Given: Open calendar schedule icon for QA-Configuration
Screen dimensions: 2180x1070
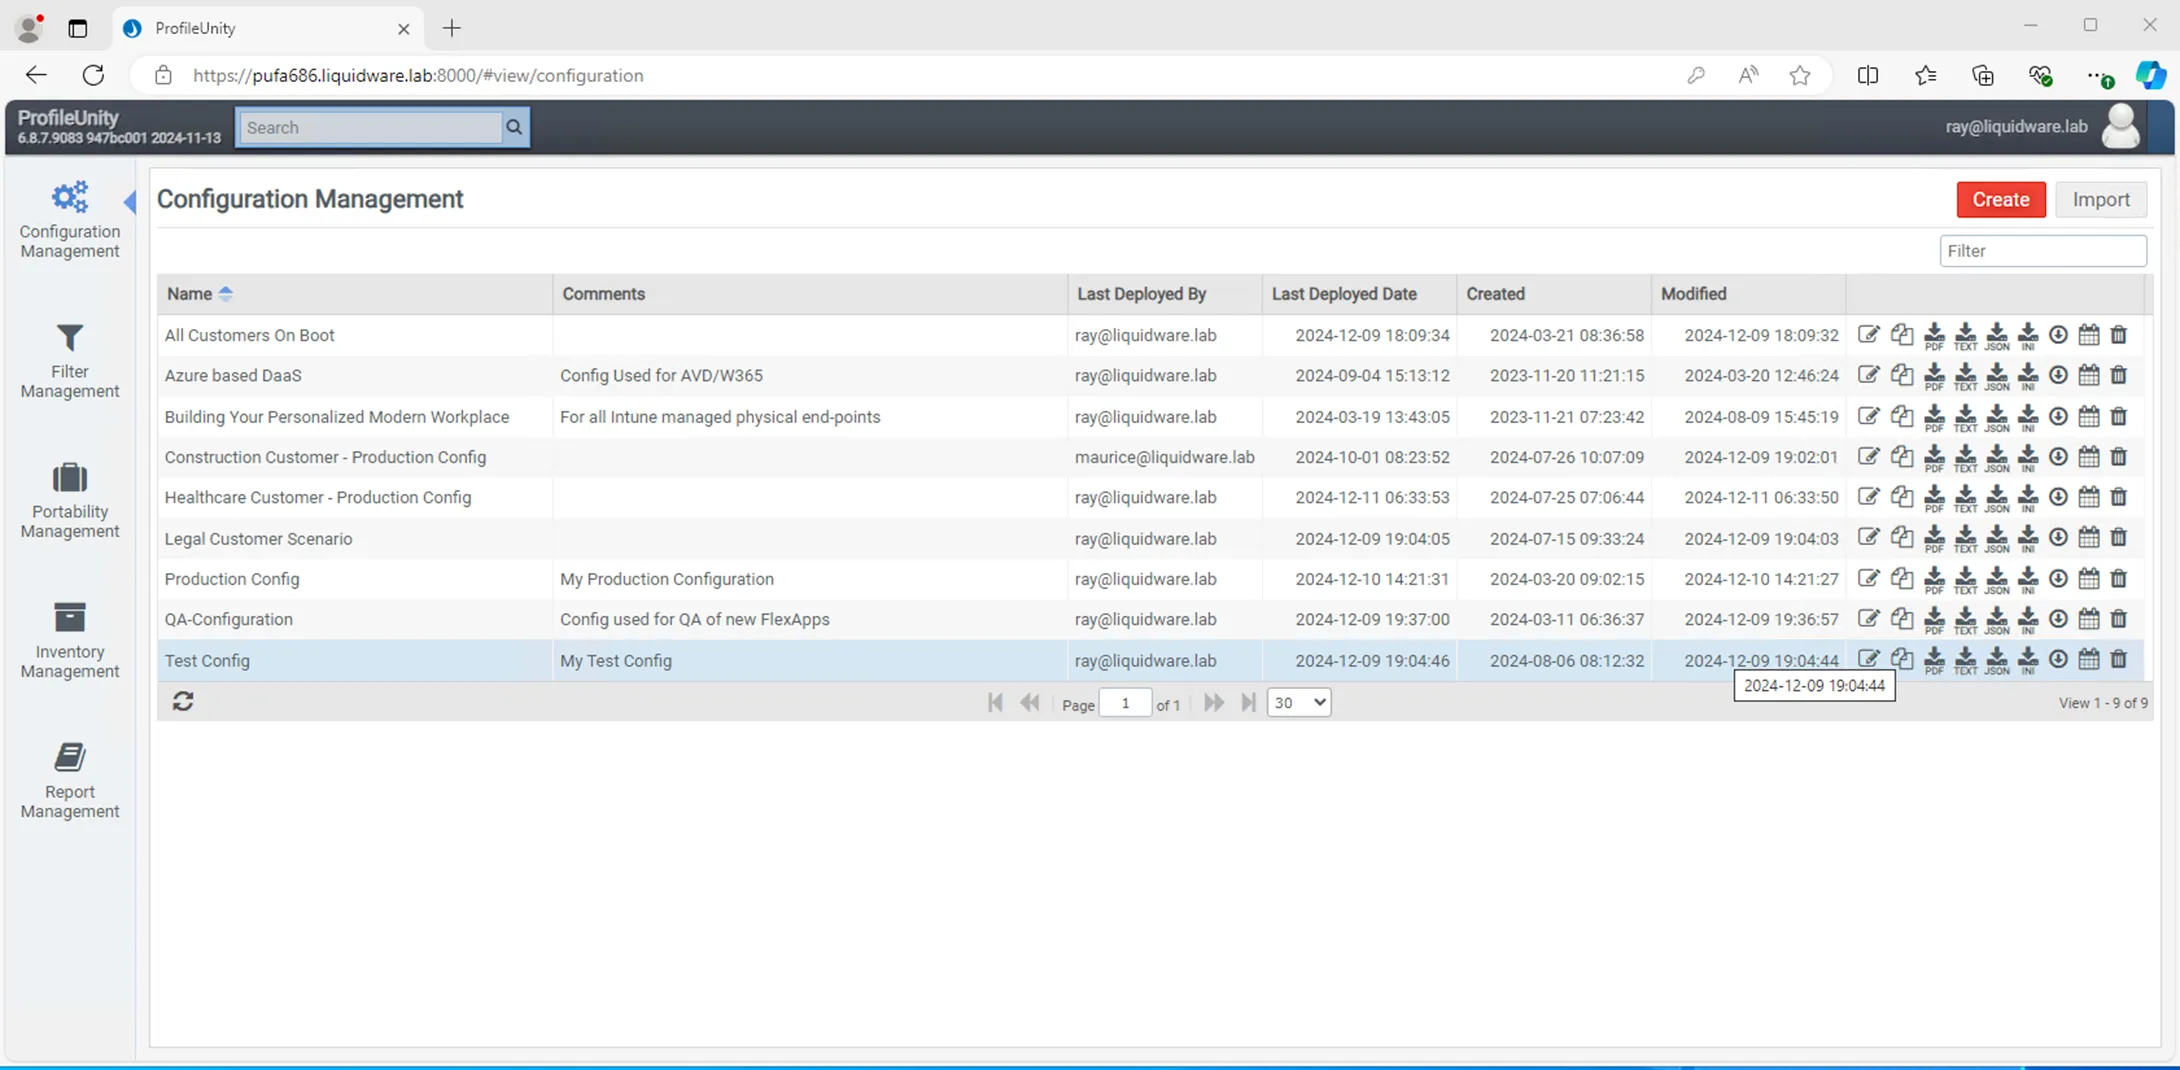Looking at the screenshot, I should [2089, 619].
